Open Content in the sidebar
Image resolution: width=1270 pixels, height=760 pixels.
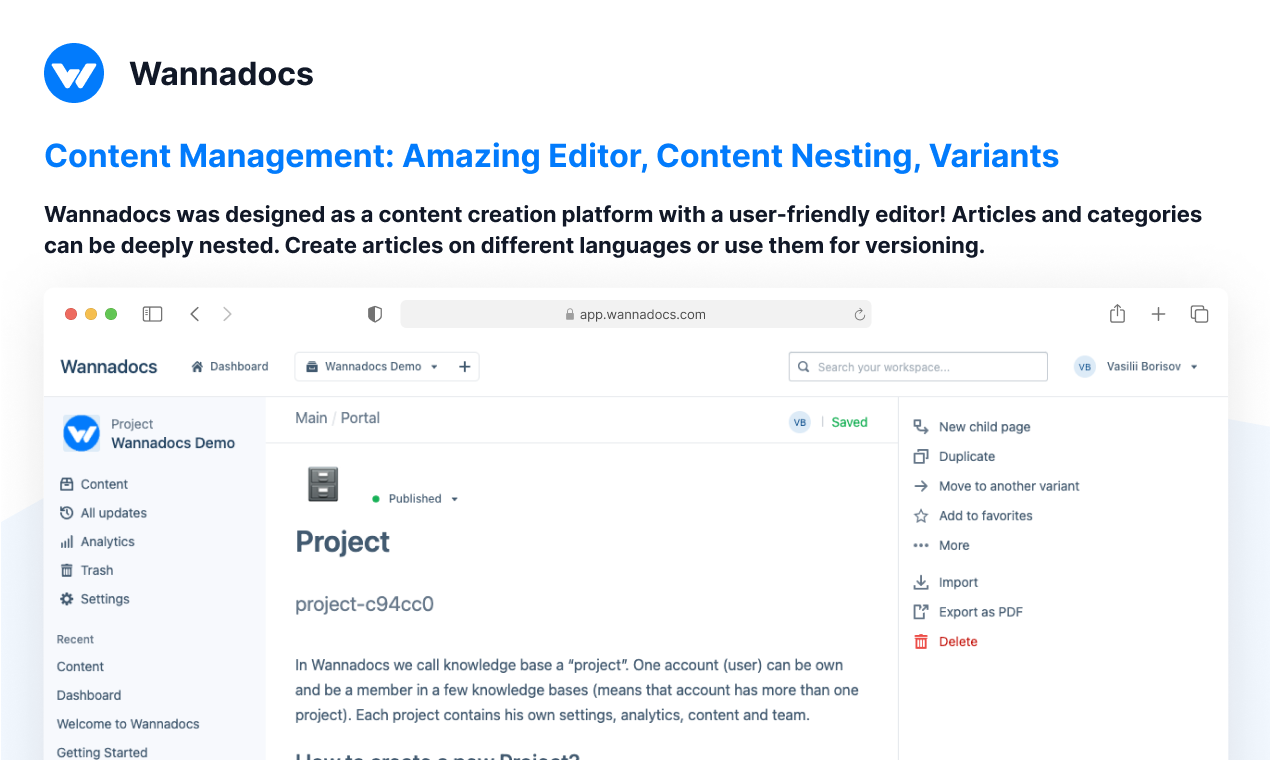tap(94, 484)
